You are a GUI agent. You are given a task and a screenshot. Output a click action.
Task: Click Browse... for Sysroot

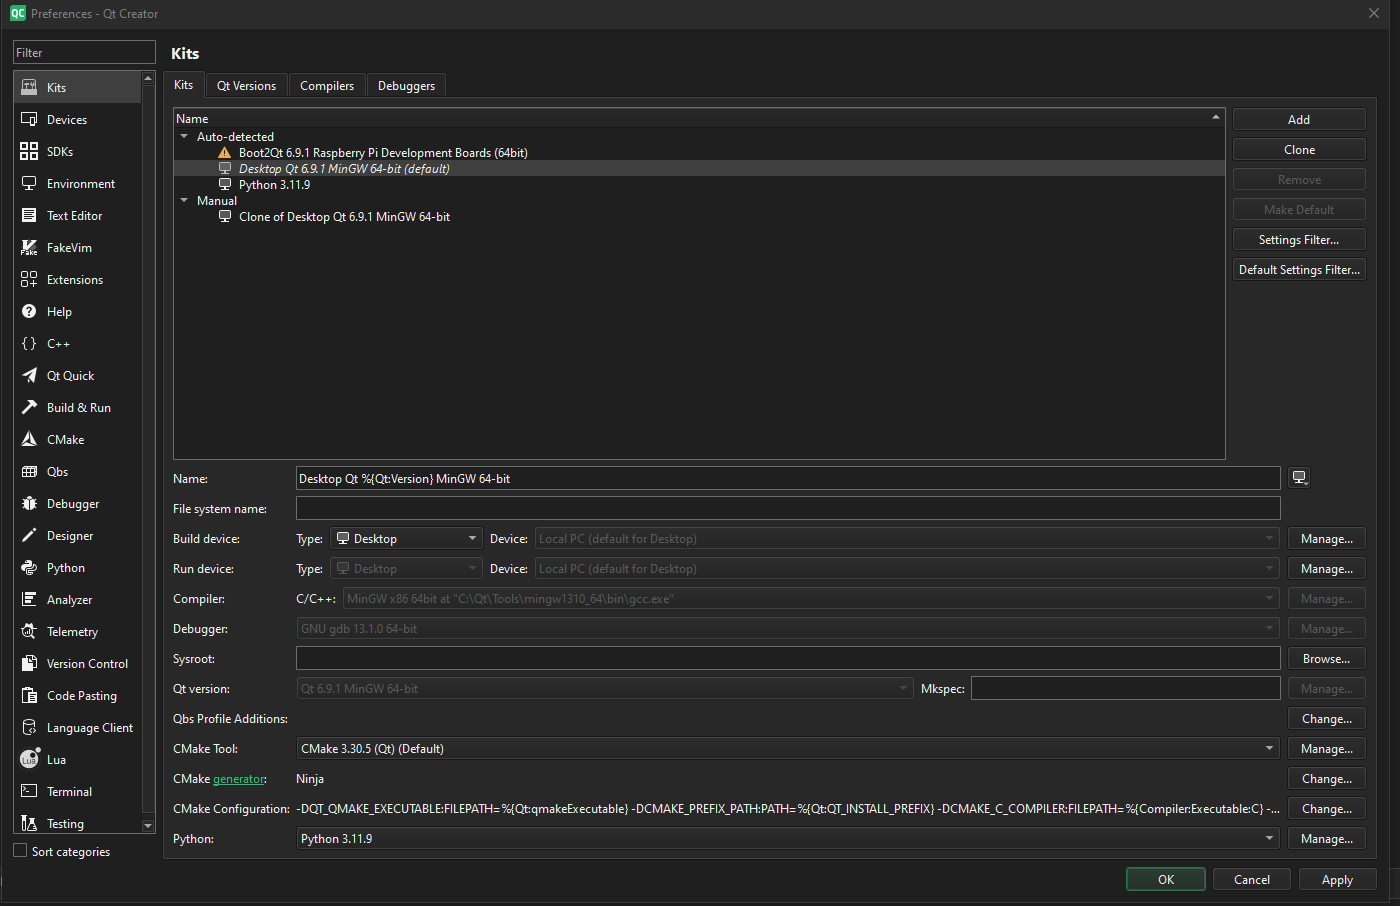[1327, 659]
